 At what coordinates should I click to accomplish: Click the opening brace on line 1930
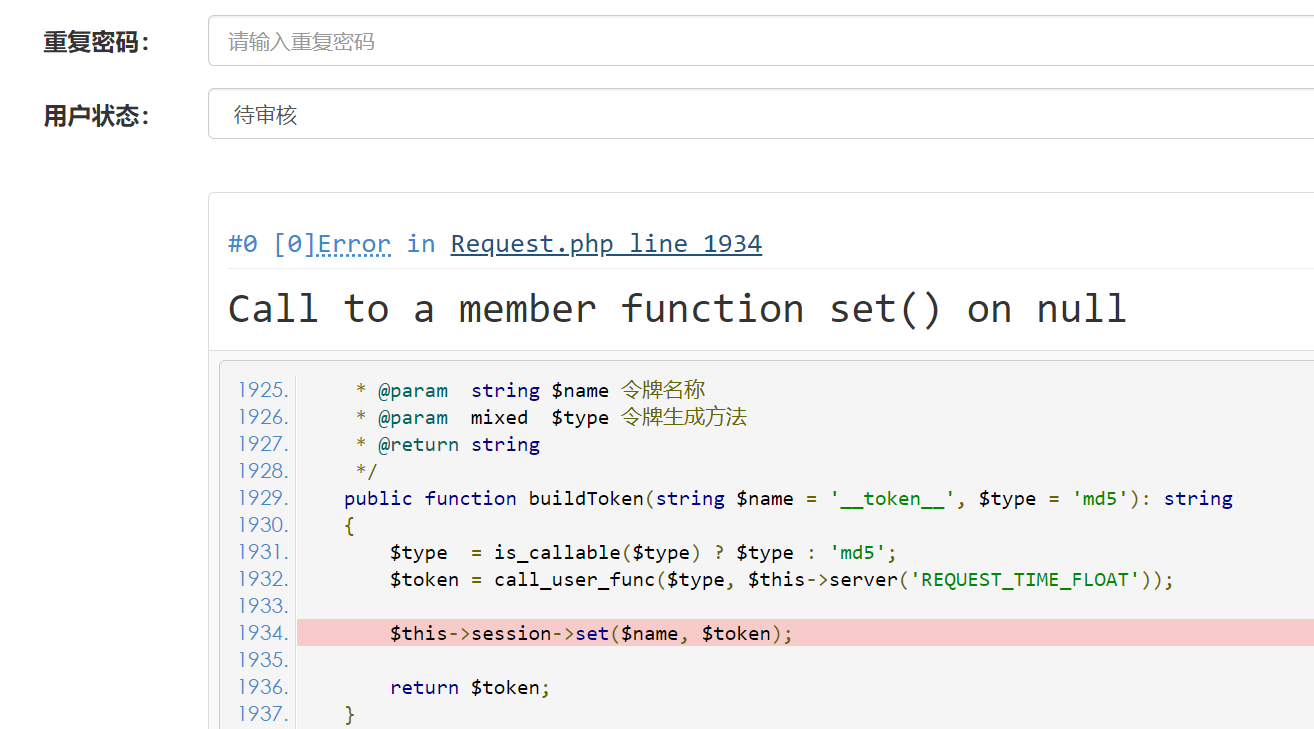[349, 525]
